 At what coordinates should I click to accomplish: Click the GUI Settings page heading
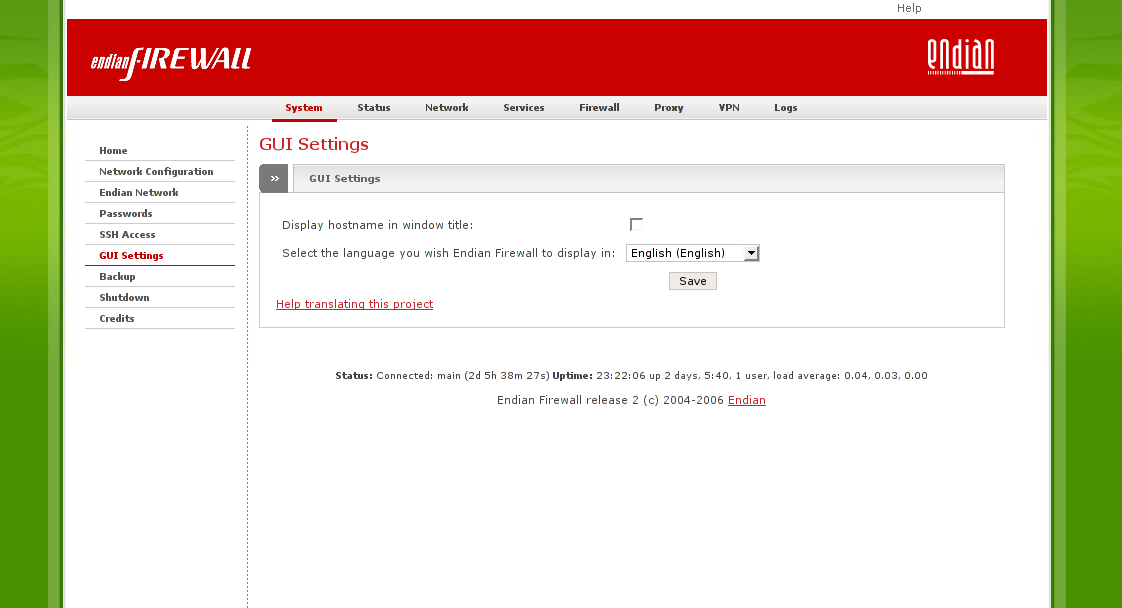click(x=313, y=144)
